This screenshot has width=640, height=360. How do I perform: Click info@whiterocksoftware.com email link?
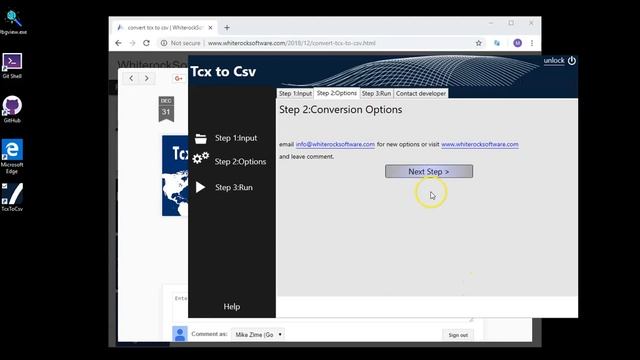point(335,144)
